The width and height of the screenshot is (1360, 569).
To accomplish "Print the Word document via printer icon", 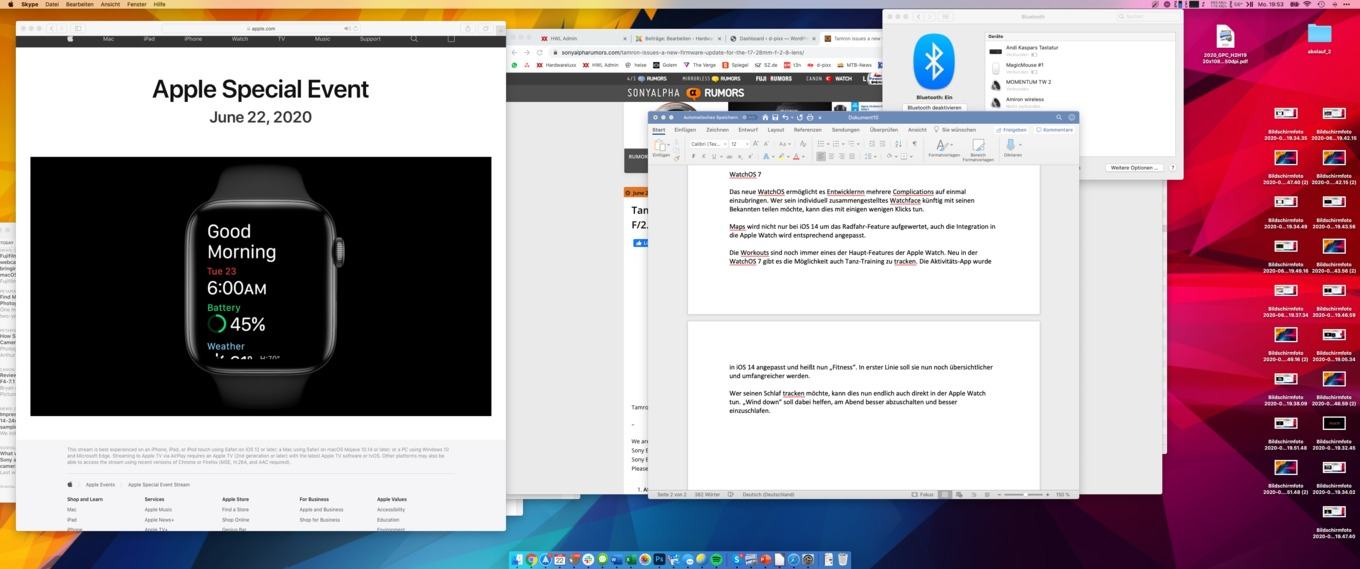I will [x=810, y=117].
